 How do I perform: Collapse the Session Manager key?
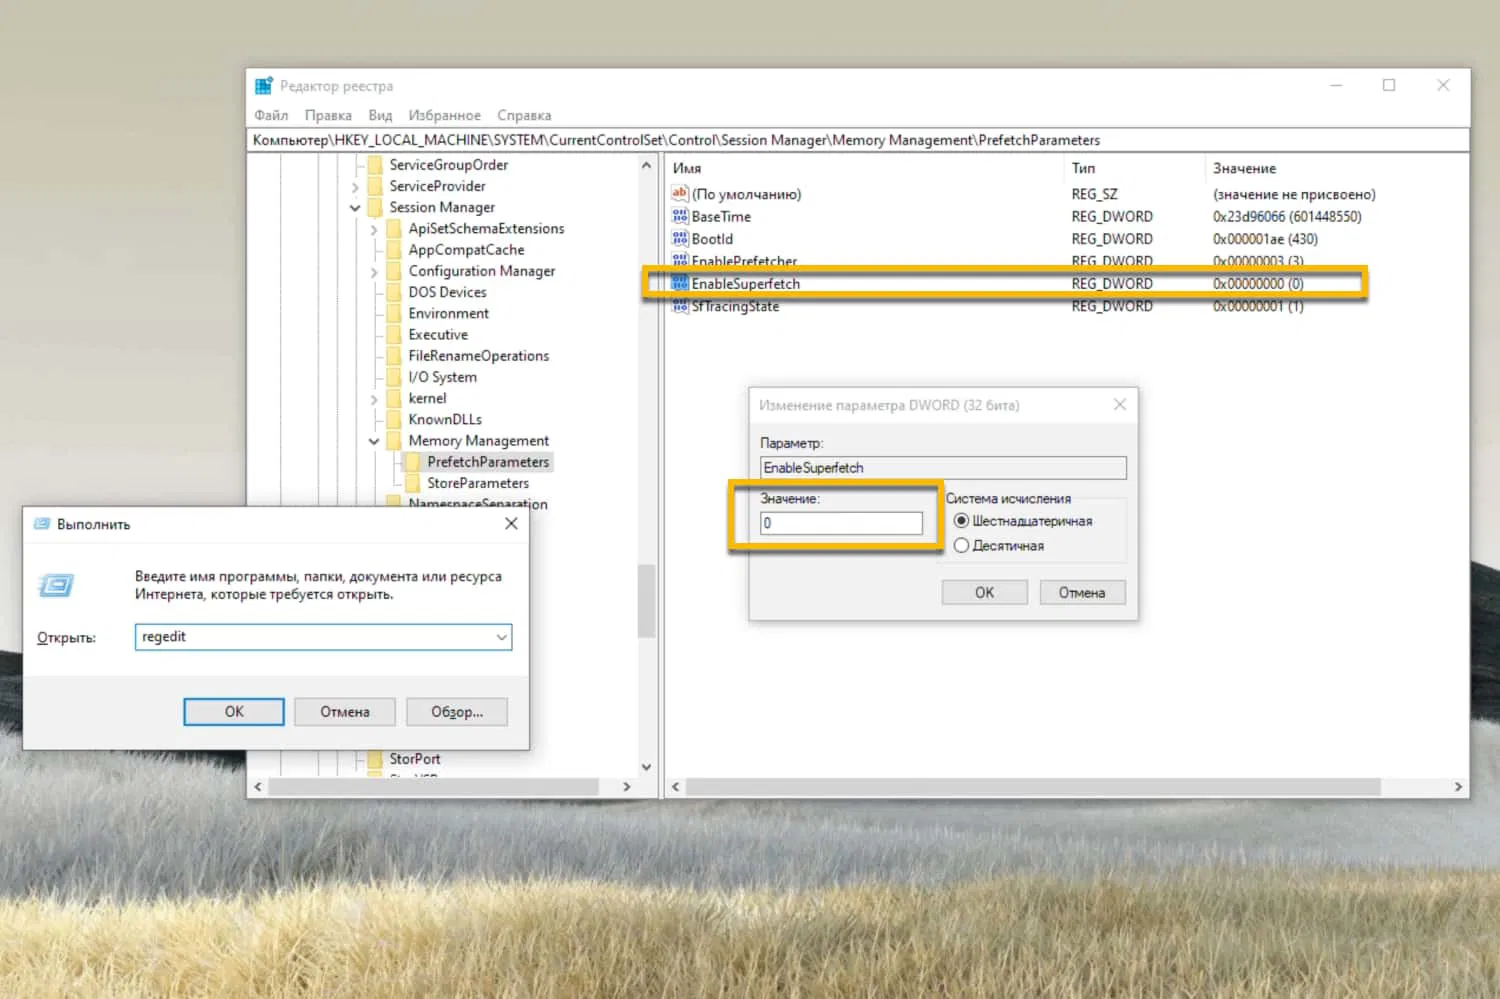pos(356,207)
